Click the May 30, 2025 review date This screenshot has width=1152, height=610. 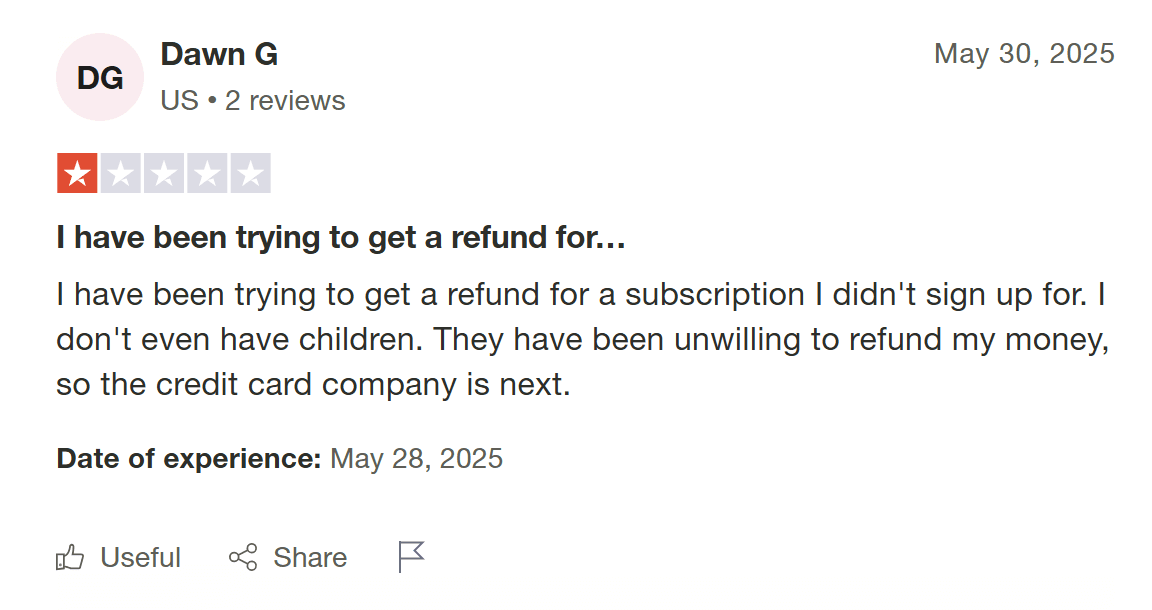click(x=1024, y=54)
